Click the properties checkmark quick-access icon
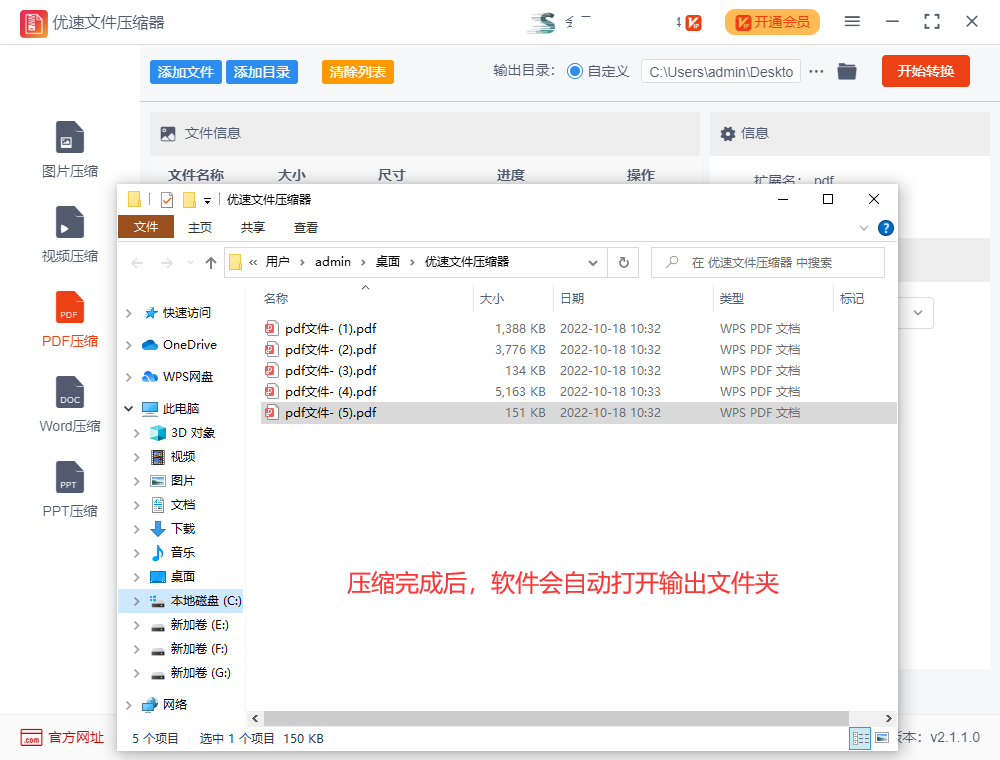Screen dimensions: 1000x760 pyautogui.click(x=166, y=200)
